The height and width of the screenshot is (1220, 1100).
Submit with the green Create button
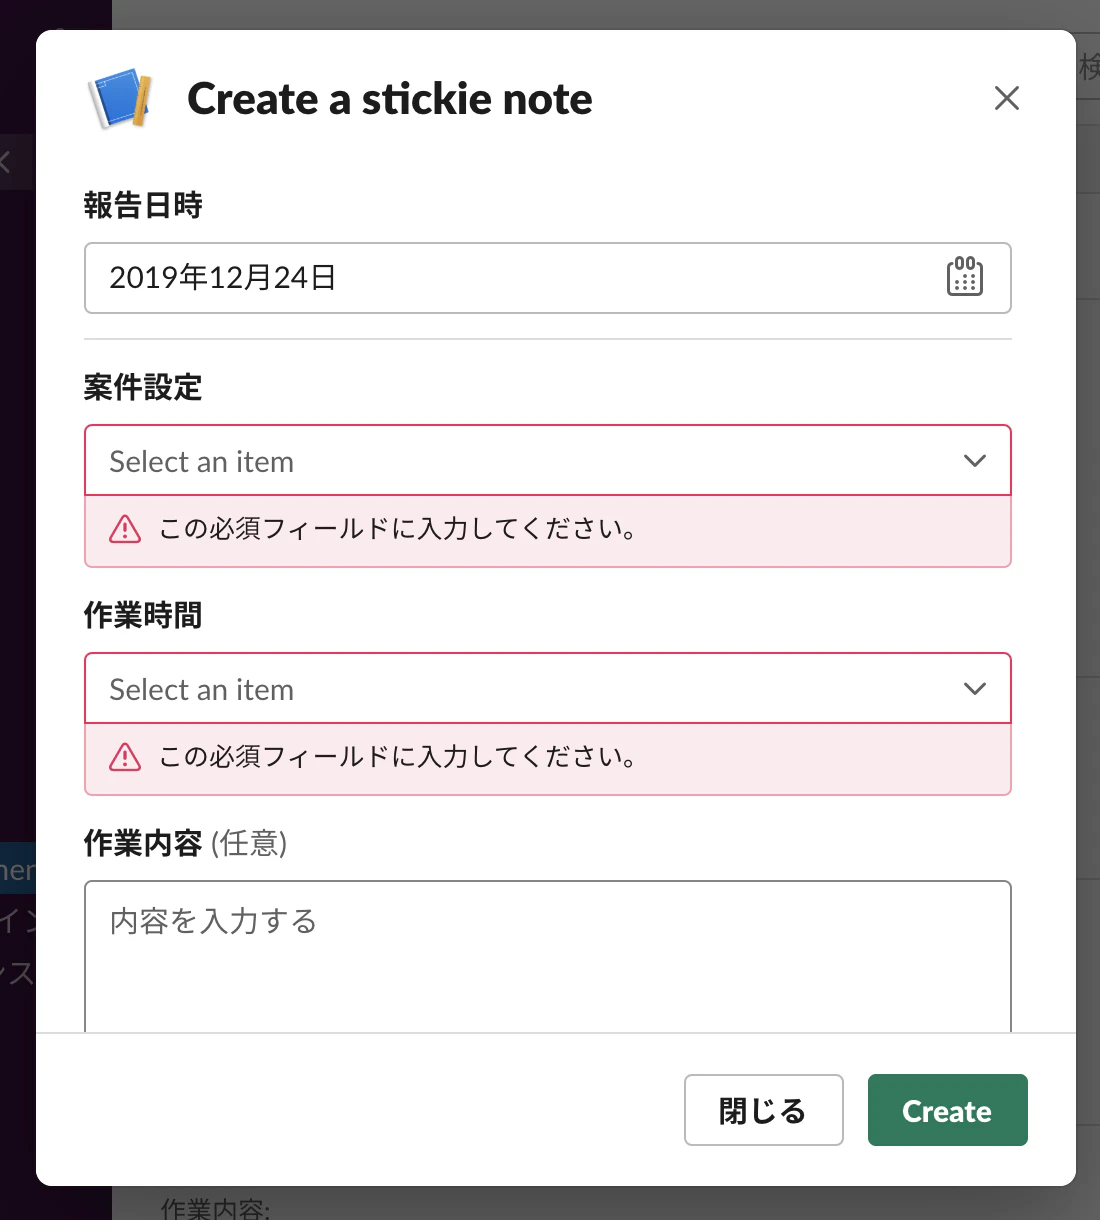(x=948, y=1110)
